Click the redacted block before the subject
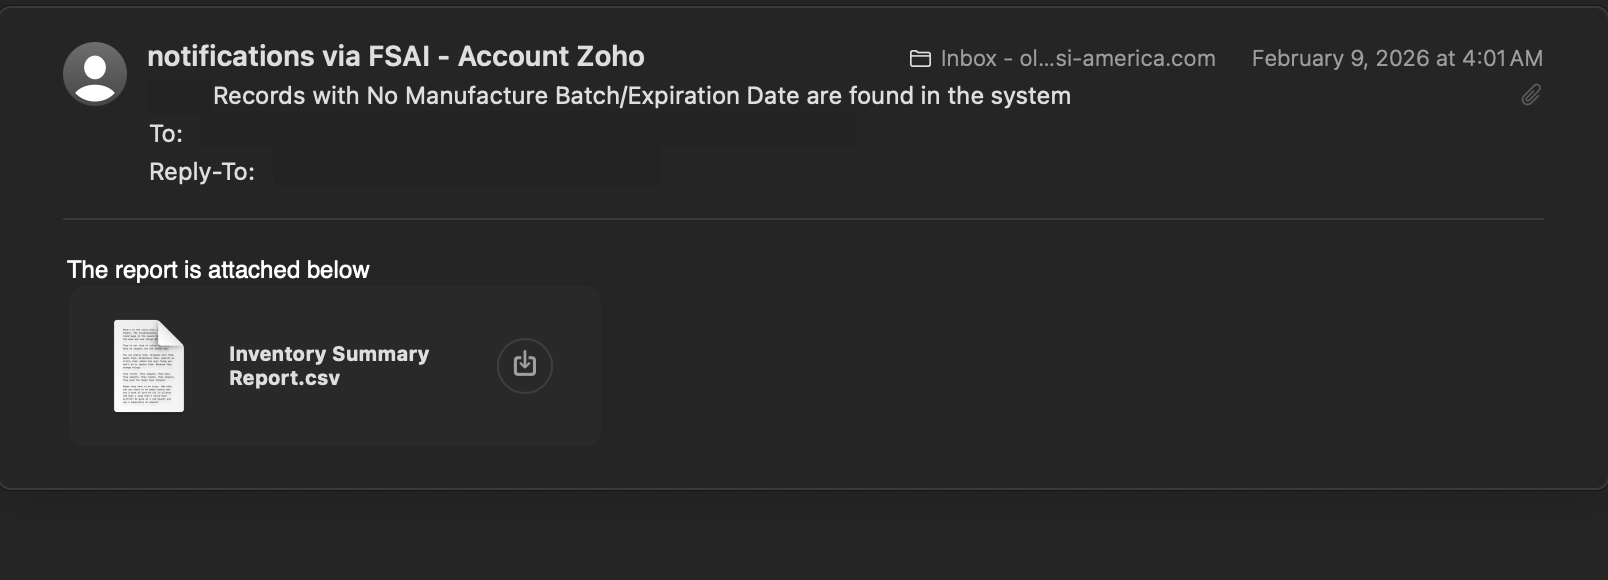The height and width of the screenshot is (580, 1608). [178, 96]
